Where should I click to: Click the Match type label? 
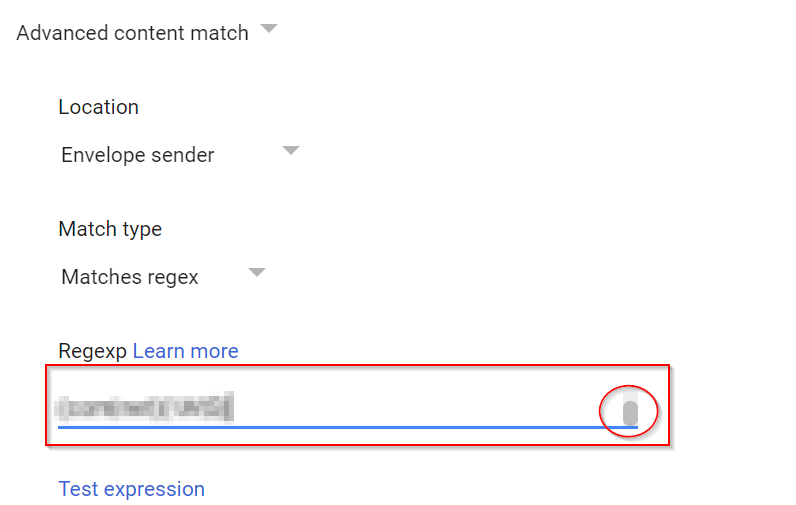click(x=110, y=229)
